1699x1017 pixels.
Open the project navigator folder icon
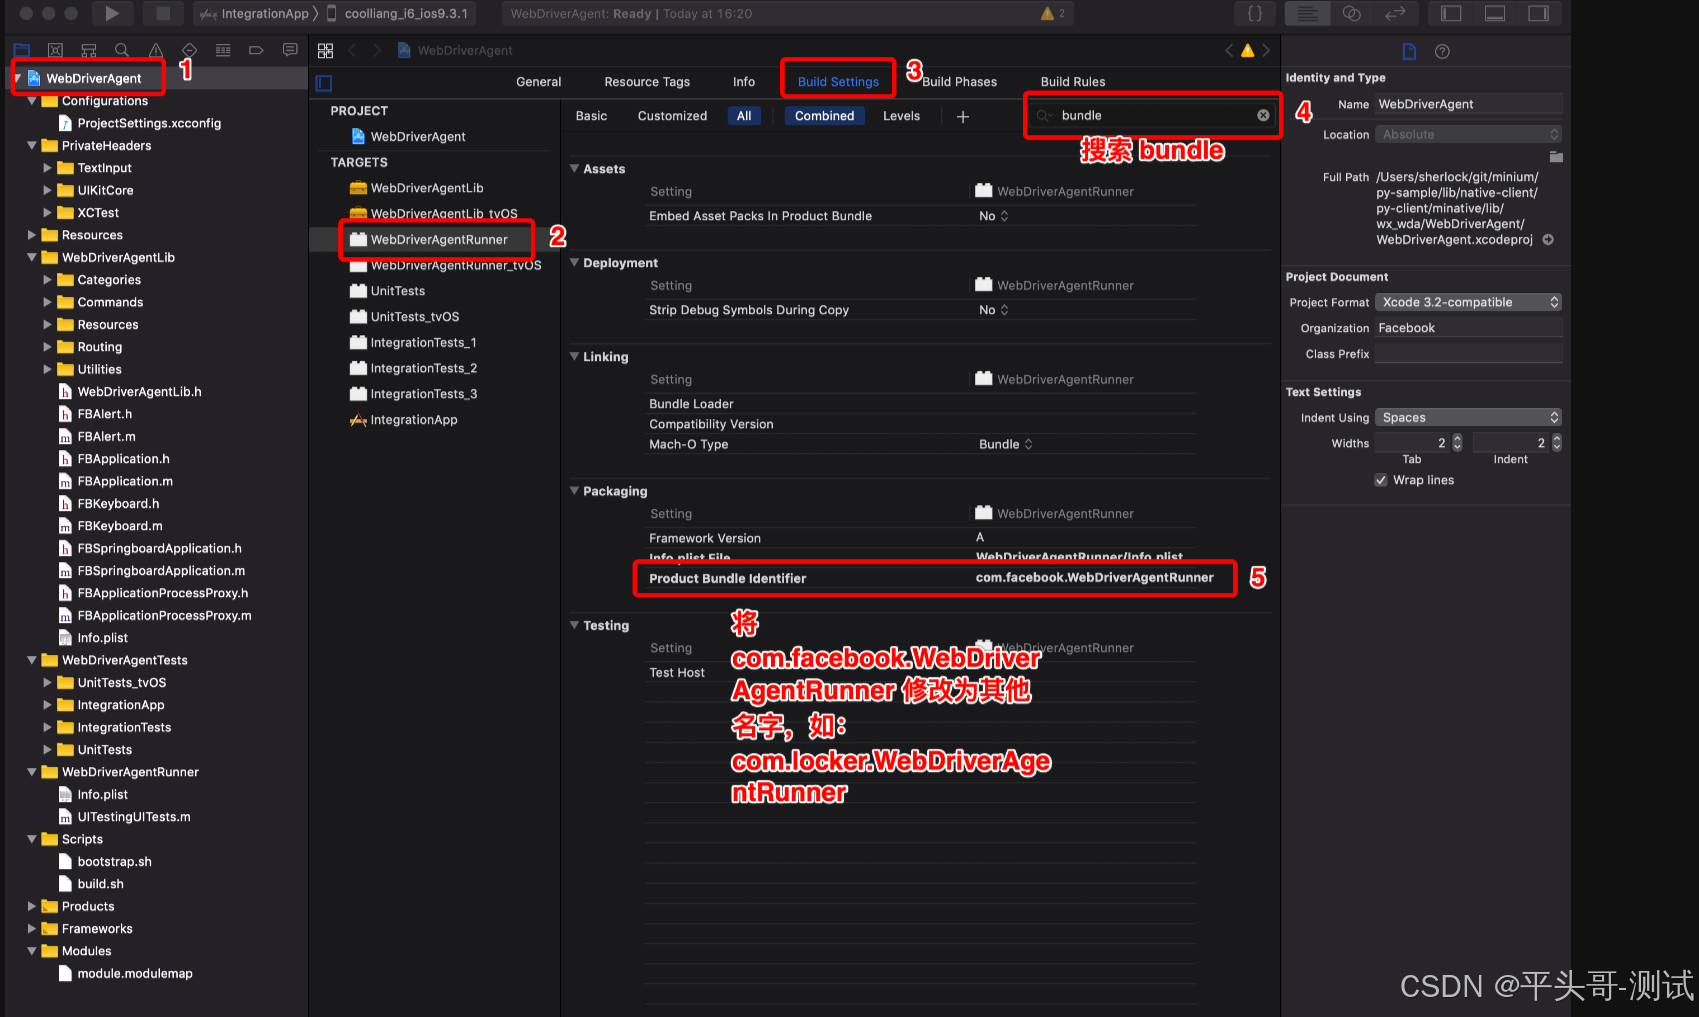pos(22,50)
